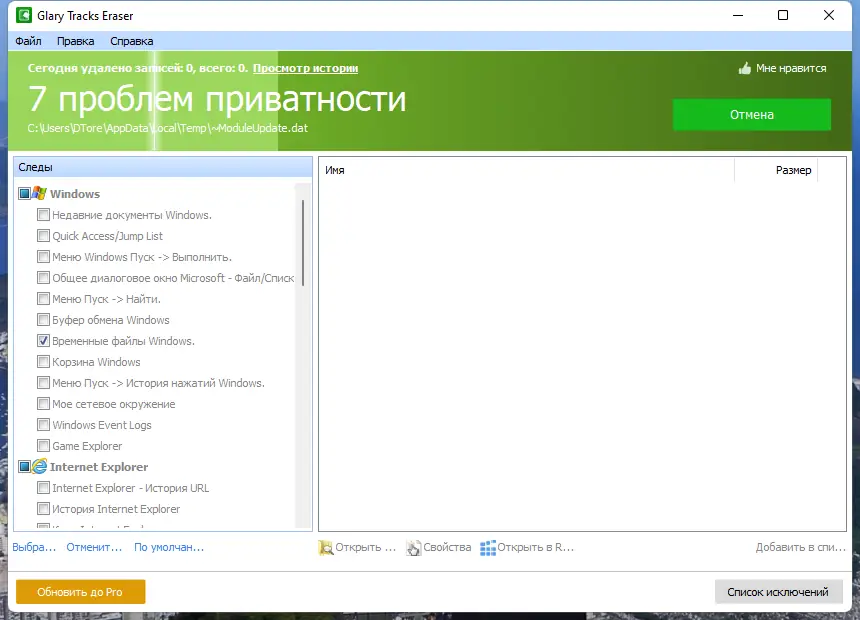Click the Glary Tracks Eraser title icon
The height and width of the screenshot is (620, 860).
[24, 15]
